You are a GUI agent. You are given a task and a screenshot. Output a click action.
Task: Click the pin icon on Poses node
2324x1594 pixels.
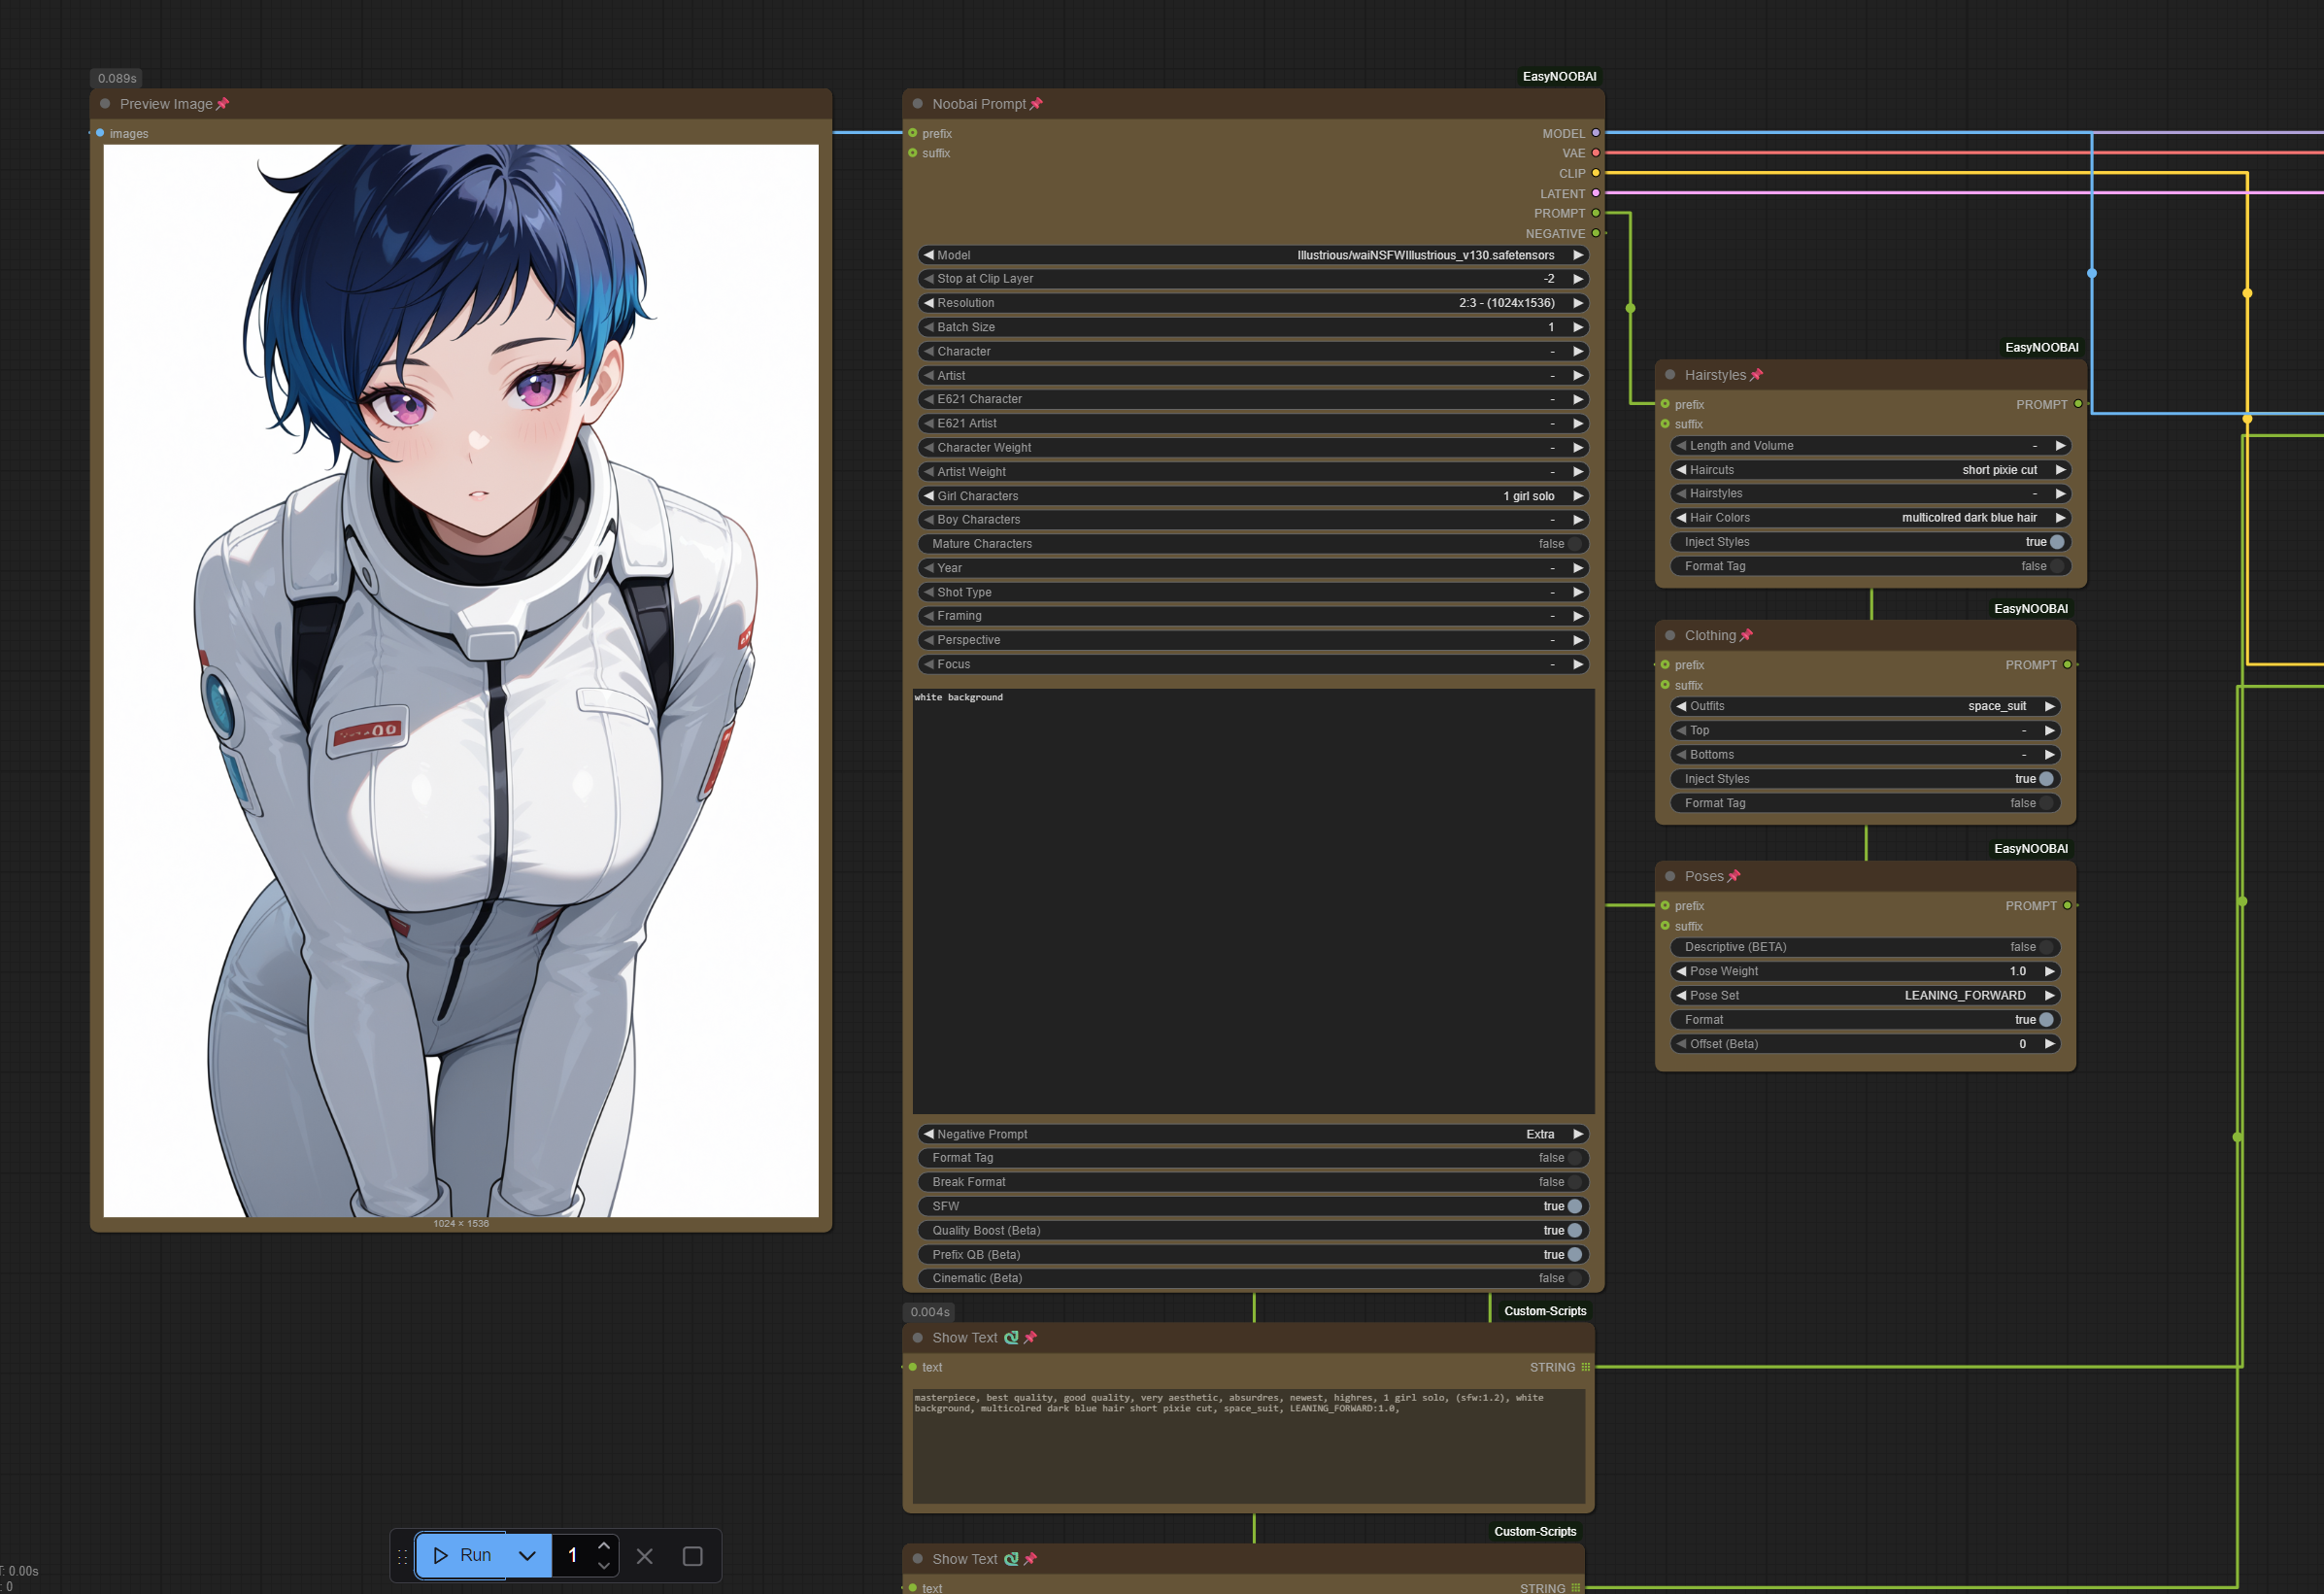pos(1735,876)
